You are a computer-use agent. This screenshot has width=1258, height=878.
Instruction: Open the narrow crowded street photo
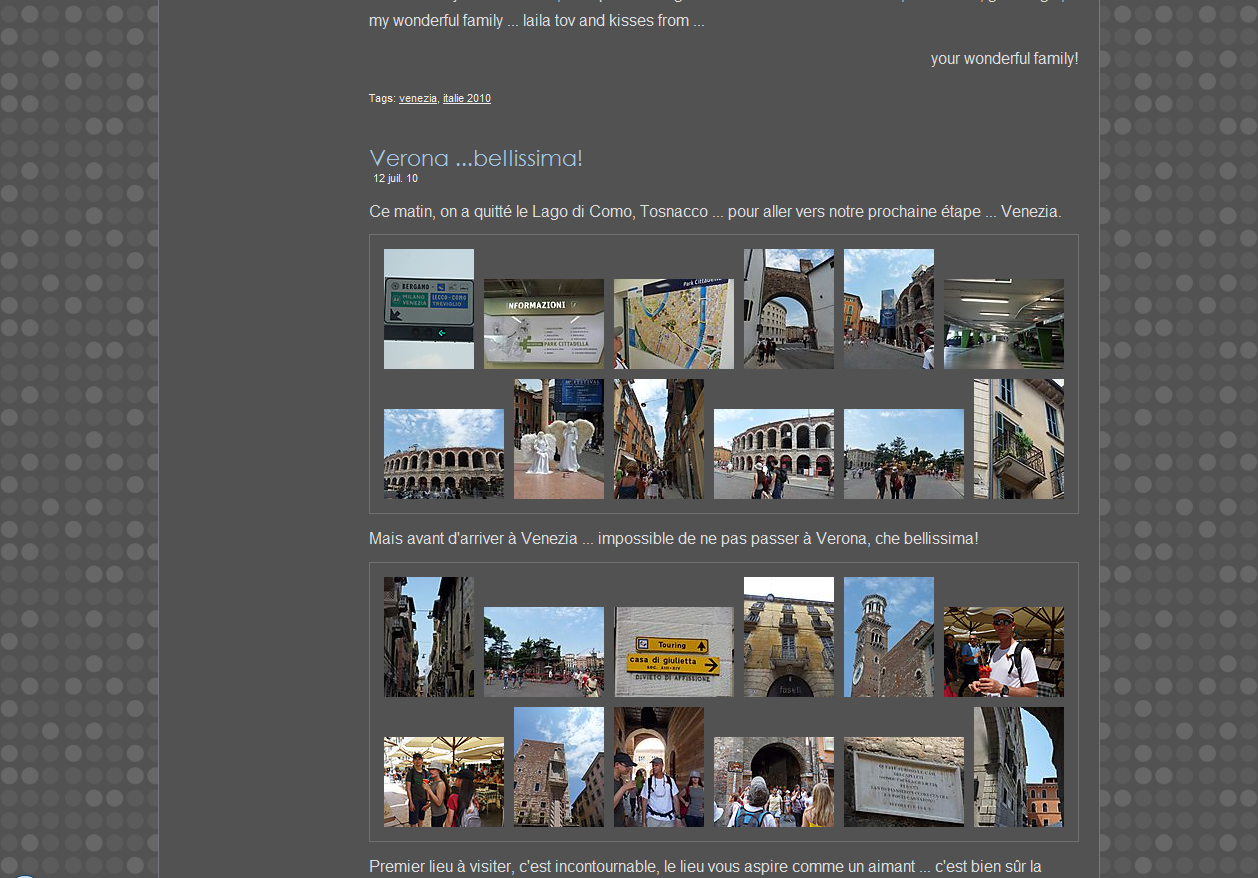pos(658,439)
